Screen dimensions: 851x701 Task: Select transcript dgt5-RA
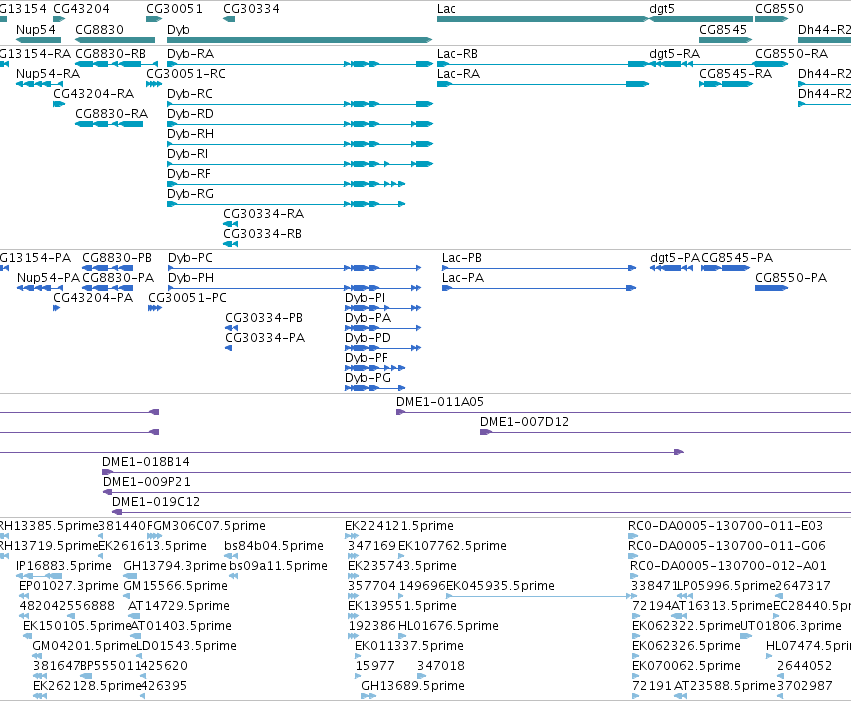coord(675,54)
